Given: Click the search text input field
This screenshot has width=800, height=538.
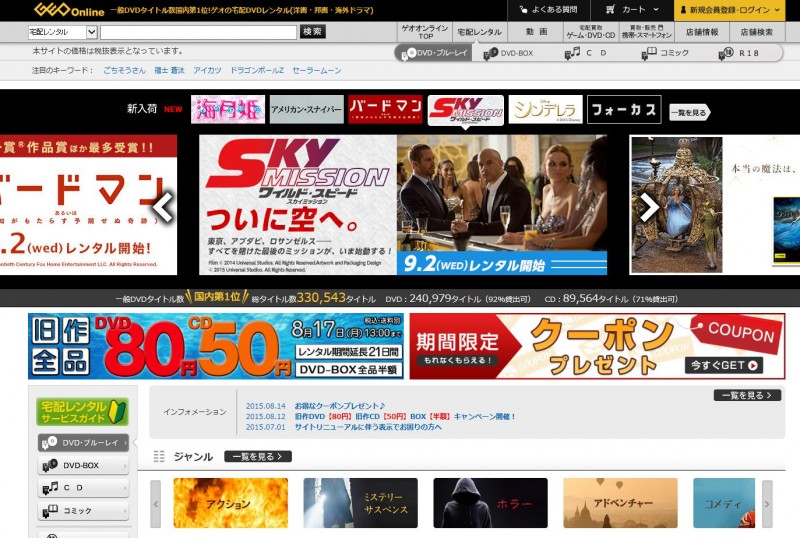Looking at the screenshot, I should click(198, 32).
